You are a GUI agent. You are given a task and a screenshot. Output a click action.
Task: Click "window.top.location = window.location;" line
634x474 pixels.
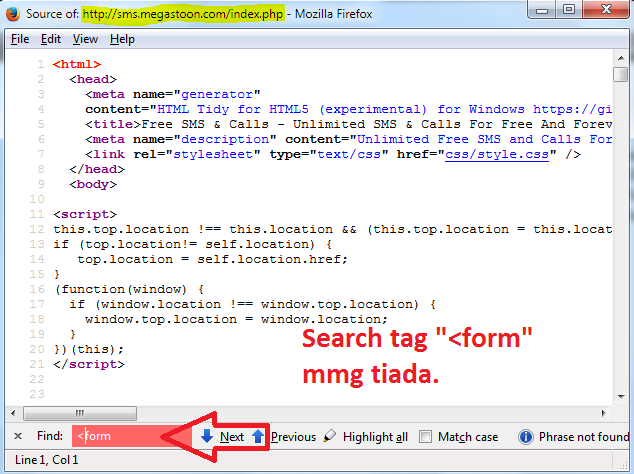(x=236, y=319)
